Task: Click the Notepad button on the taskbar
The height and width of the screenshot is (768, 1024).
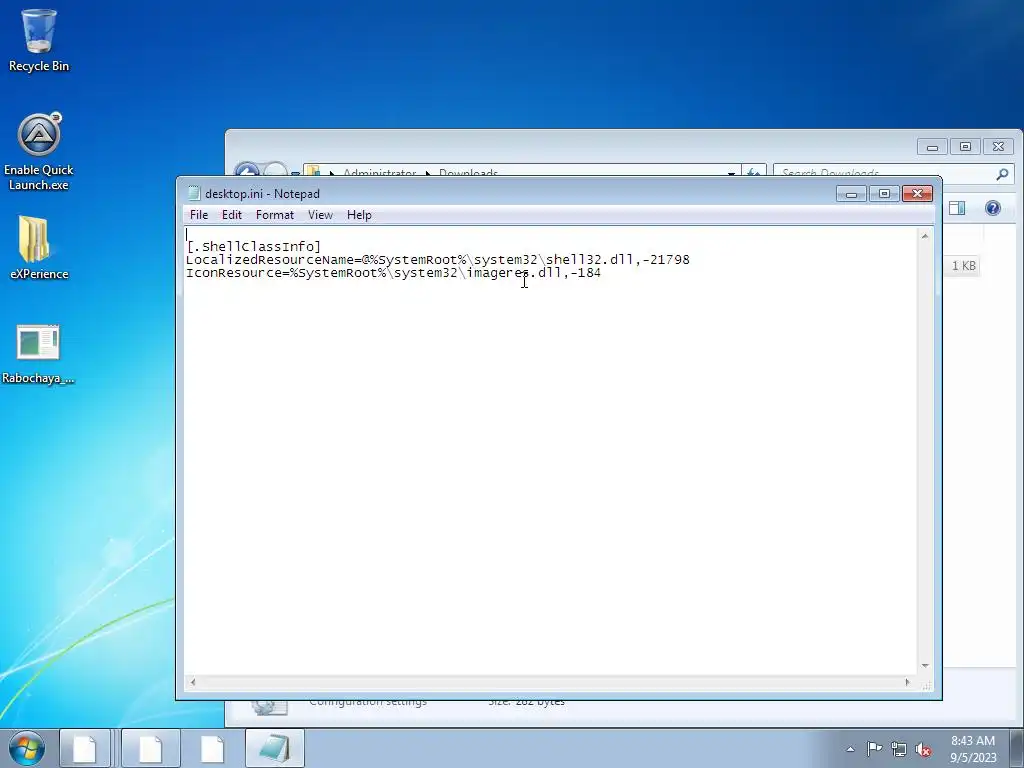Action: click(274, 748)
